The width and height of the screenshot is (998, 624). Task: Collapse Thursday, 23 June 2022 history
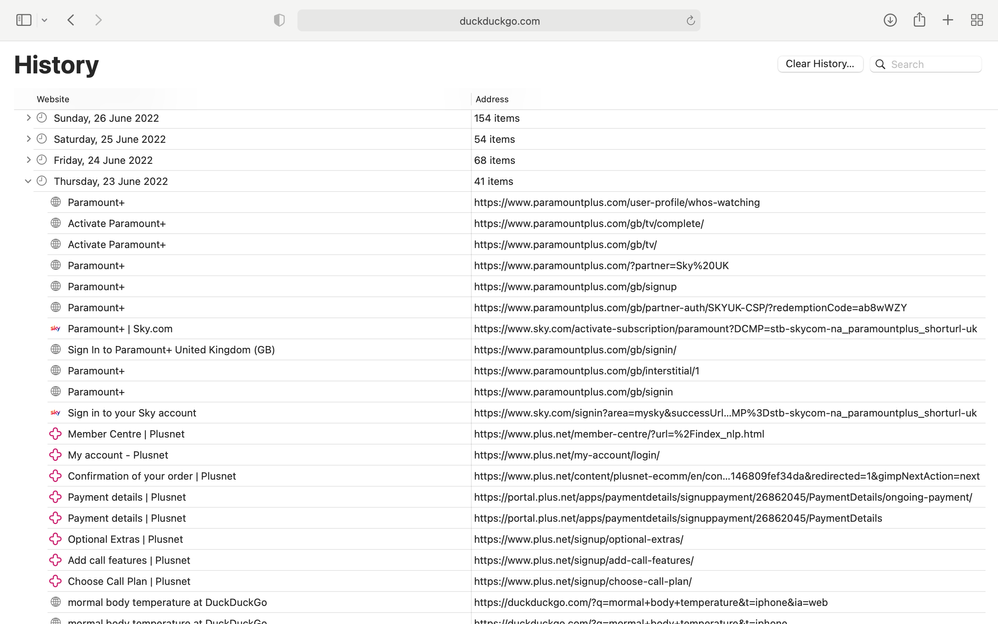click(27, 181)
